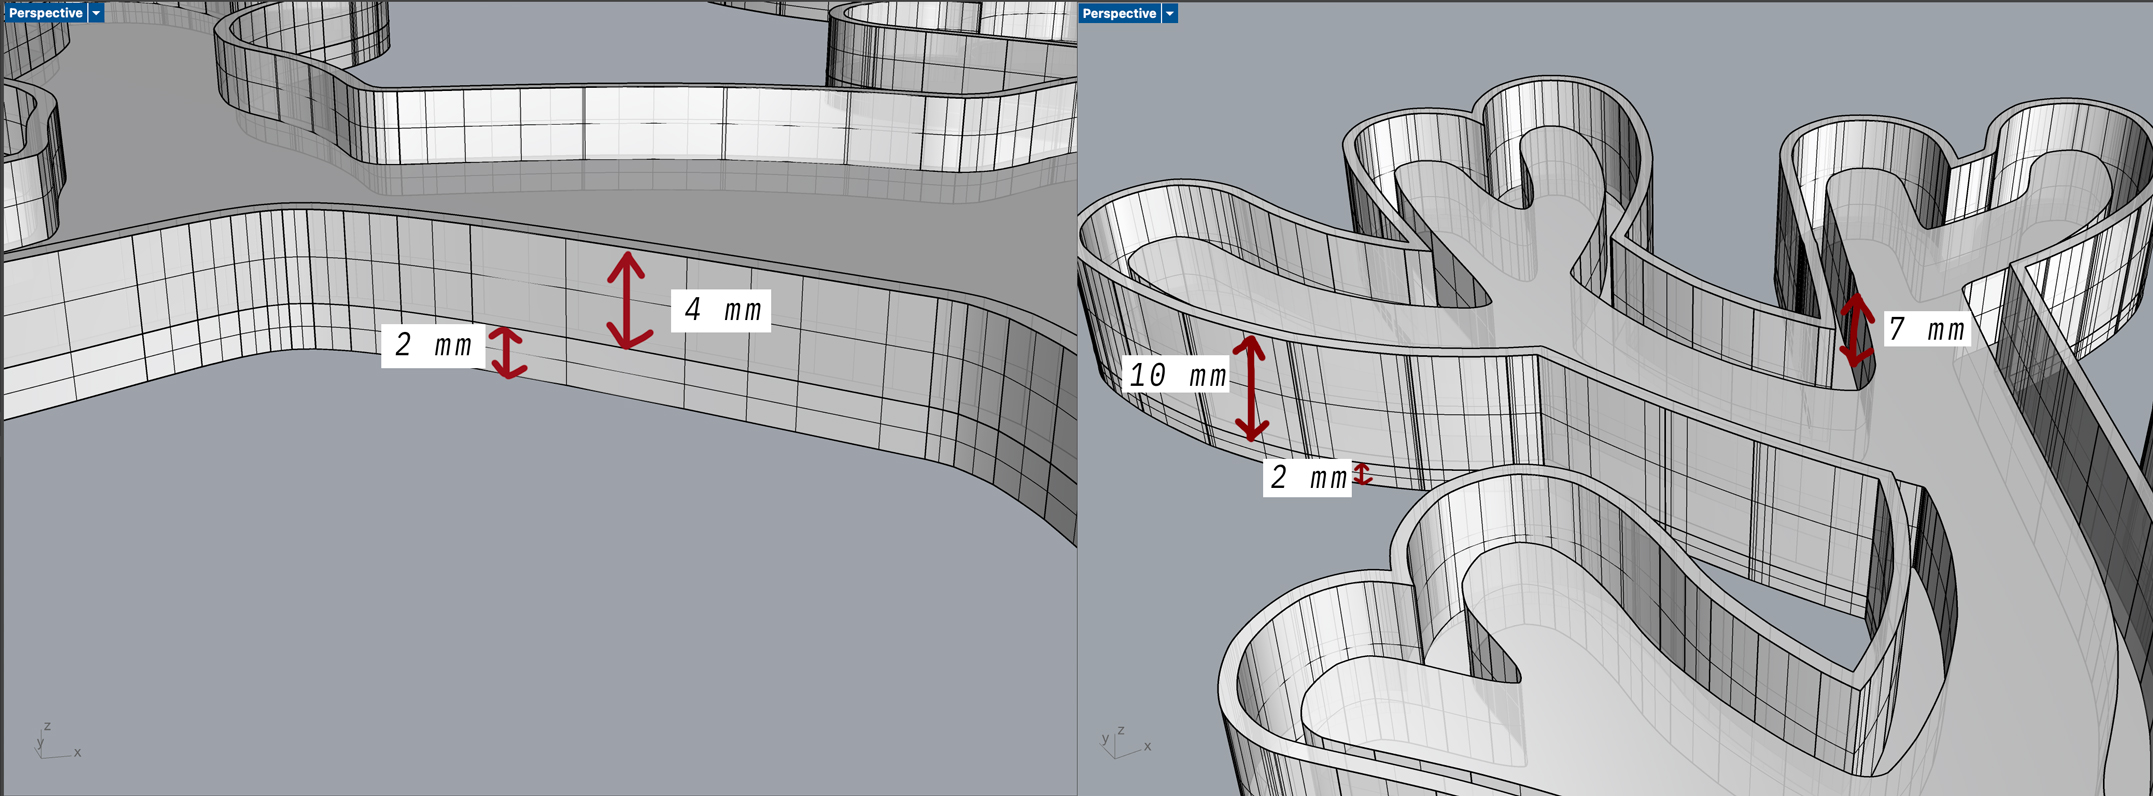
Task: Select the red arrow beside the 4 mm label
Action: click(627, 300)
